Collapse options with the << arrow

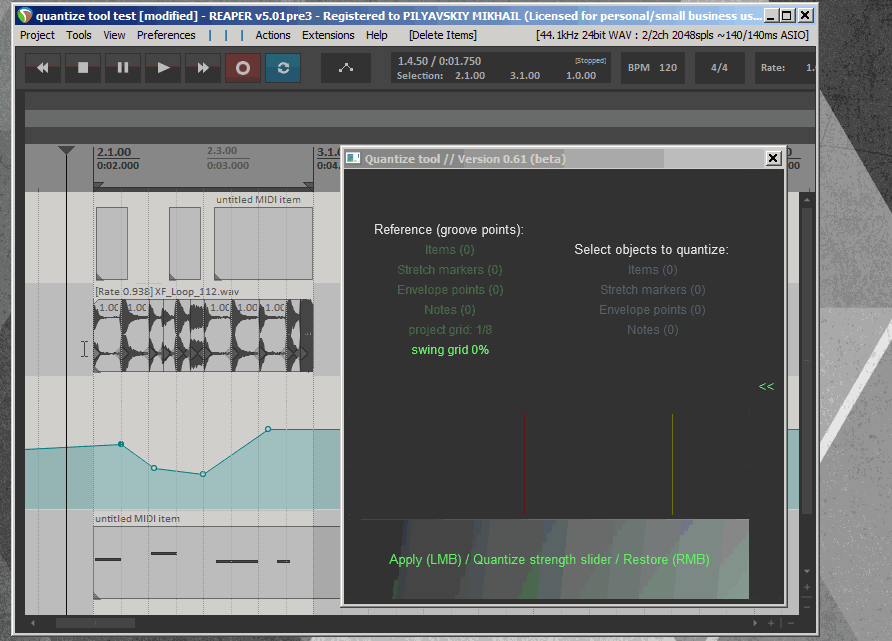tap(766, 387)
